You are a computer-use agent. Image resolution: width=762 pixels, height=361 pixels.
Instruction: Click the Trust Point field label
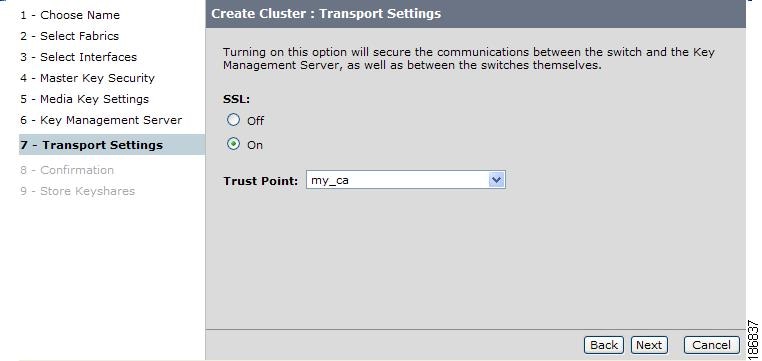point(260,181)
